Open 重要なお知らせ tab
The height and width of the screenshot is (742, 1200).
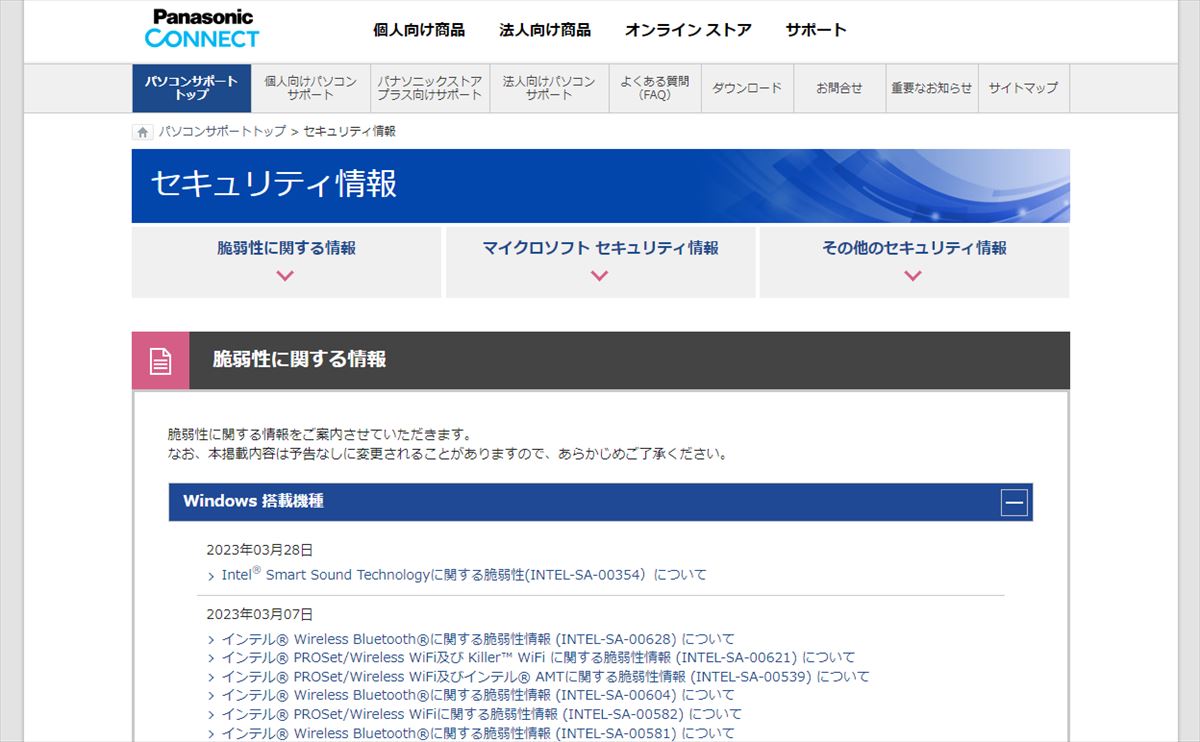[x=931, y=88]
